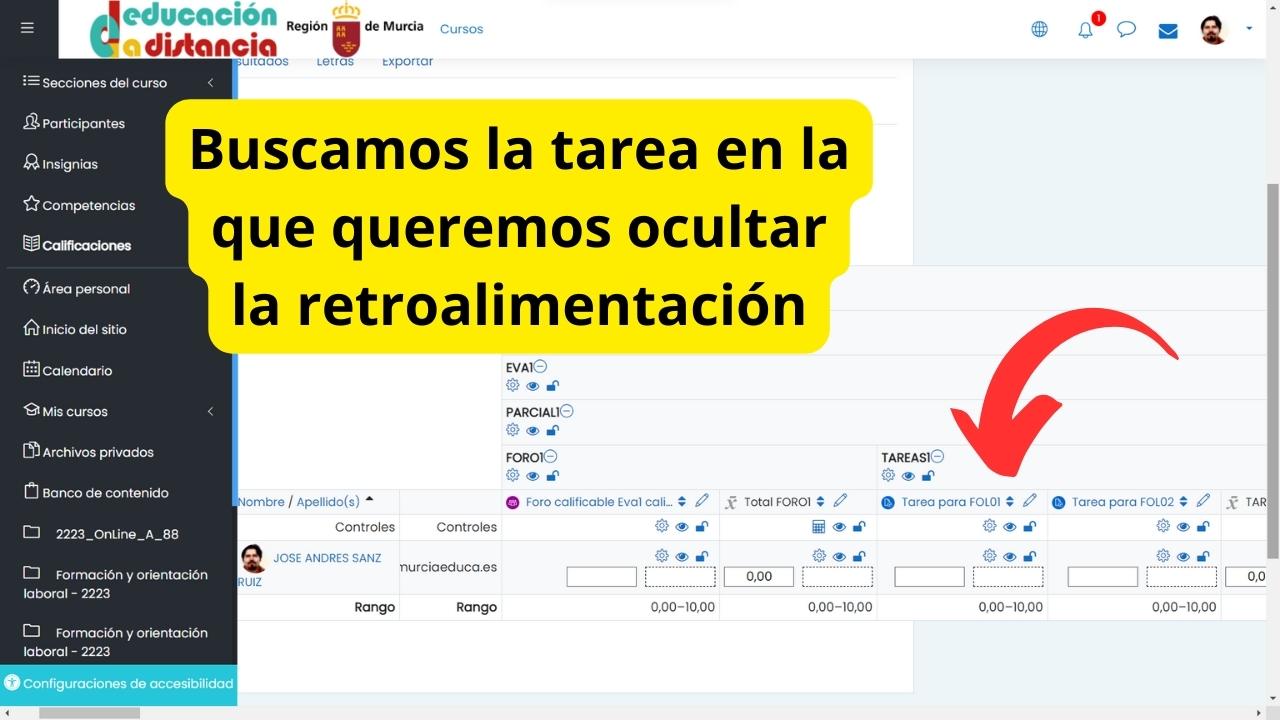
Task: Toggle PARCIAL1 visibility eye
Action: pos(533,431)
